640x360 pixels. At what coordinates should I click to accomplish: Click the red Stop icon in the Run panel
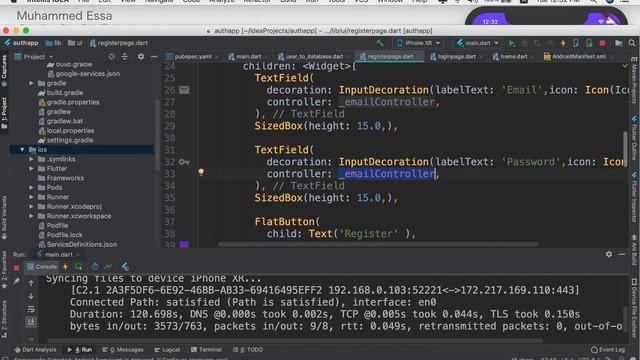[16, 268]
